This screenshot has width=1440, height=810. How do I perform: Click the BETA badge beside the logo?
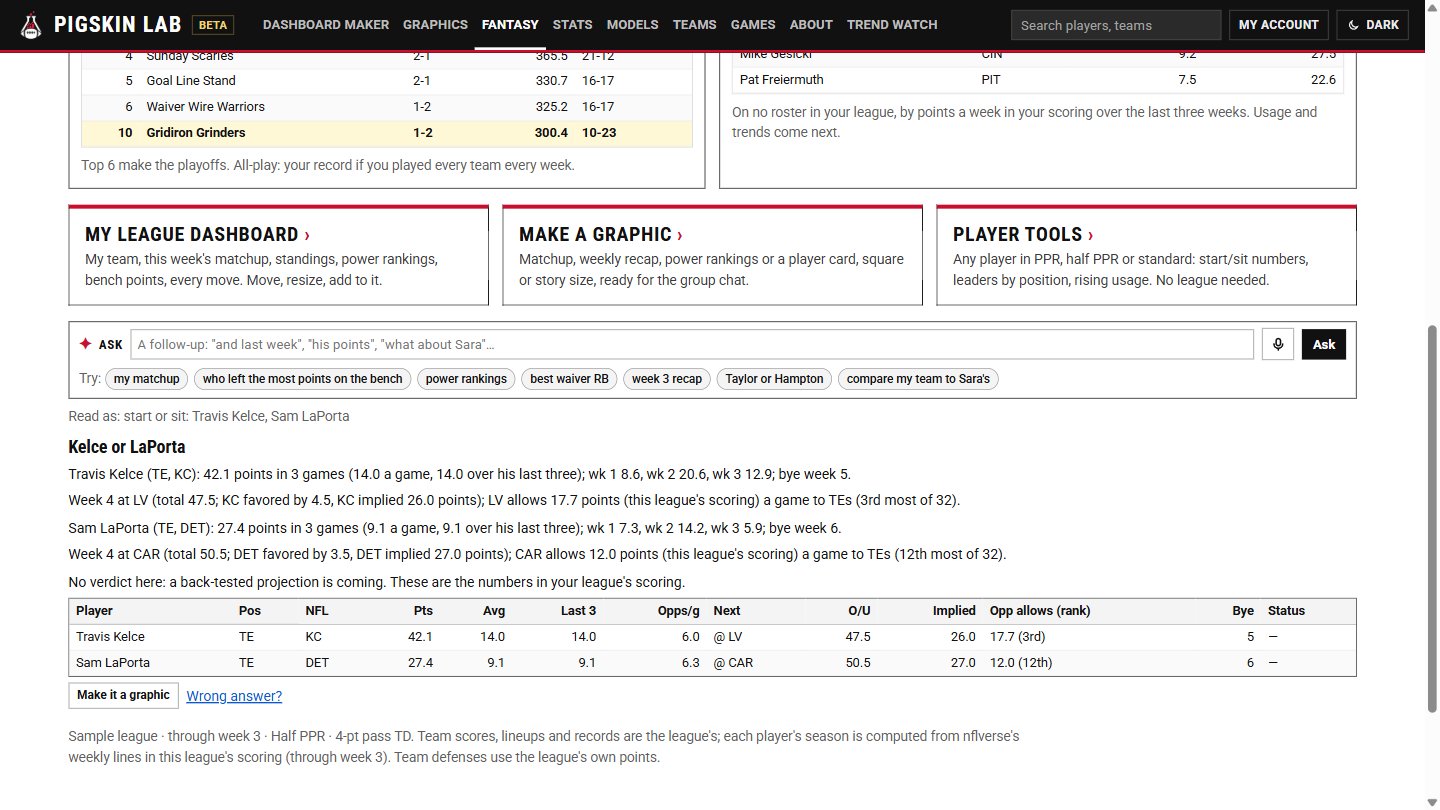pos(212,25)
